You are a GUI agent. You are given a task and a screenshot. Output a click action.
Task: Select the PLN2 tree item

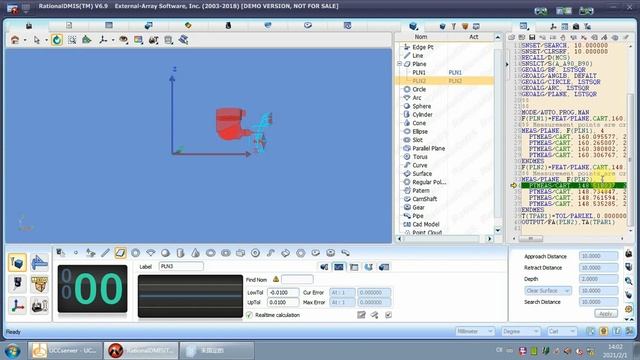419,81
